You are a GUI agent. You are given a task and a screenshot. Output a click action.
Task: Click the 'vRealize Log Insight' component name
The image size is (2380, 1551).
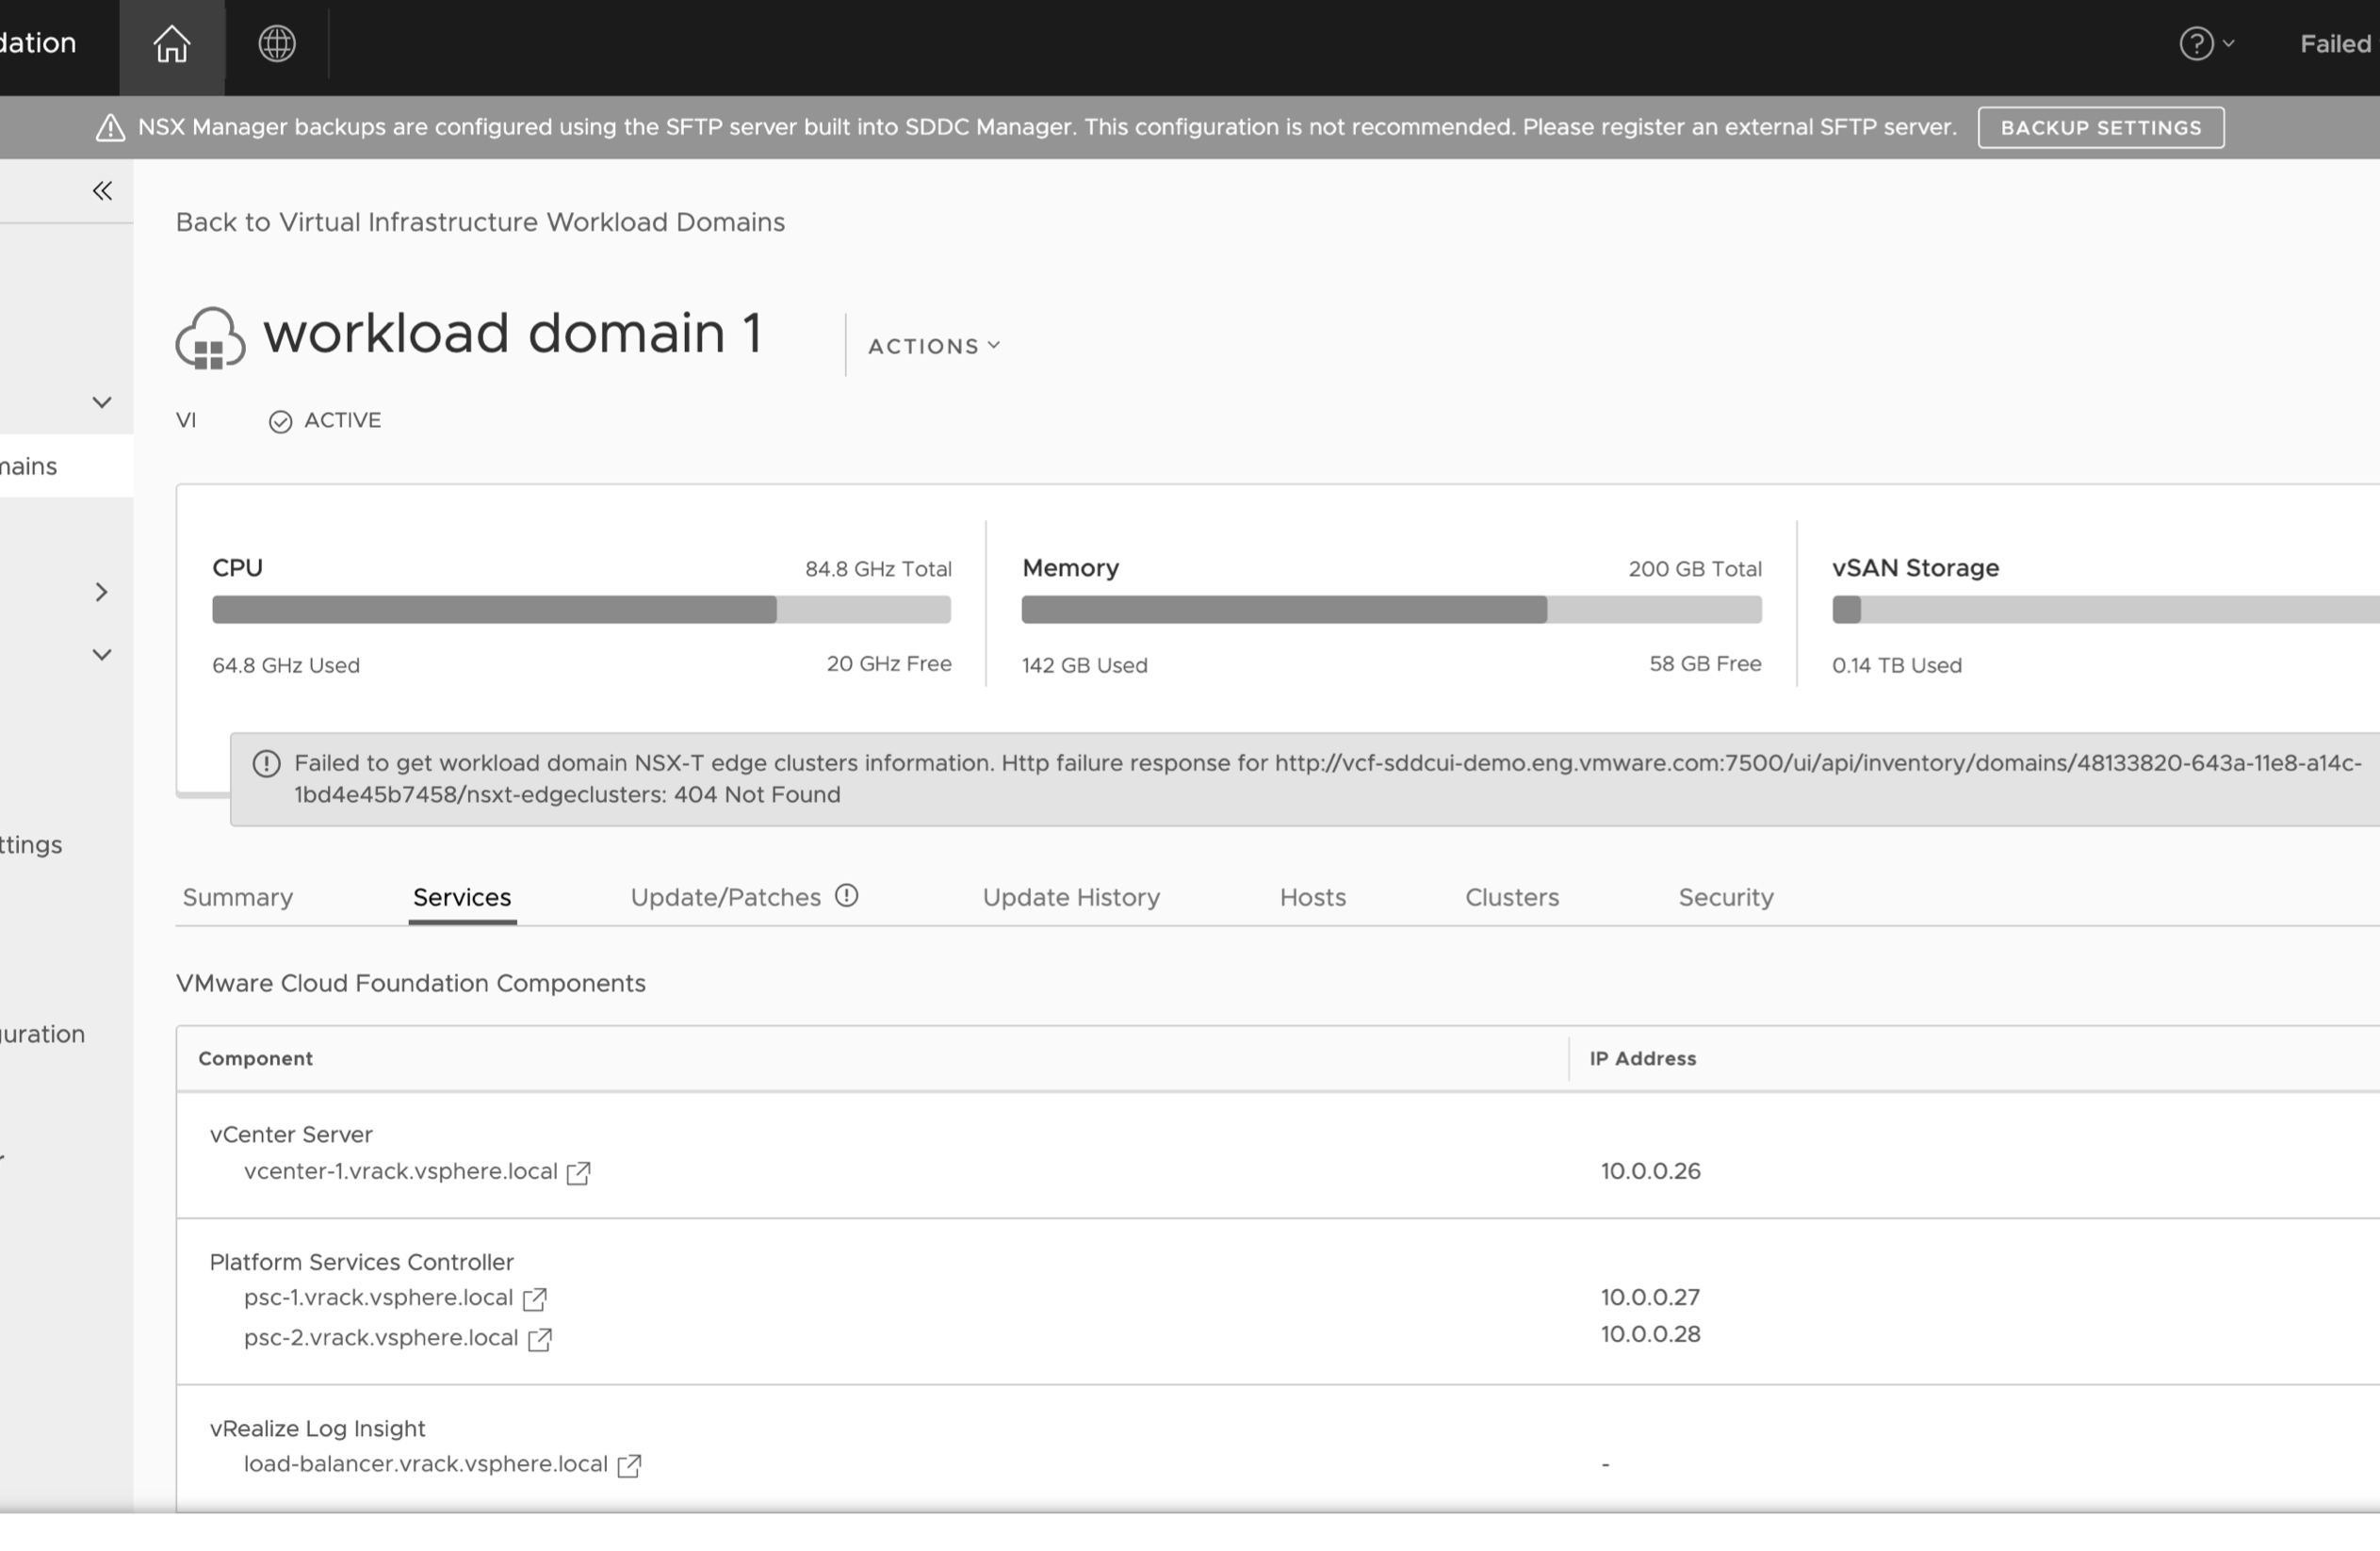pyautogui.click(x=317, y=1429)
